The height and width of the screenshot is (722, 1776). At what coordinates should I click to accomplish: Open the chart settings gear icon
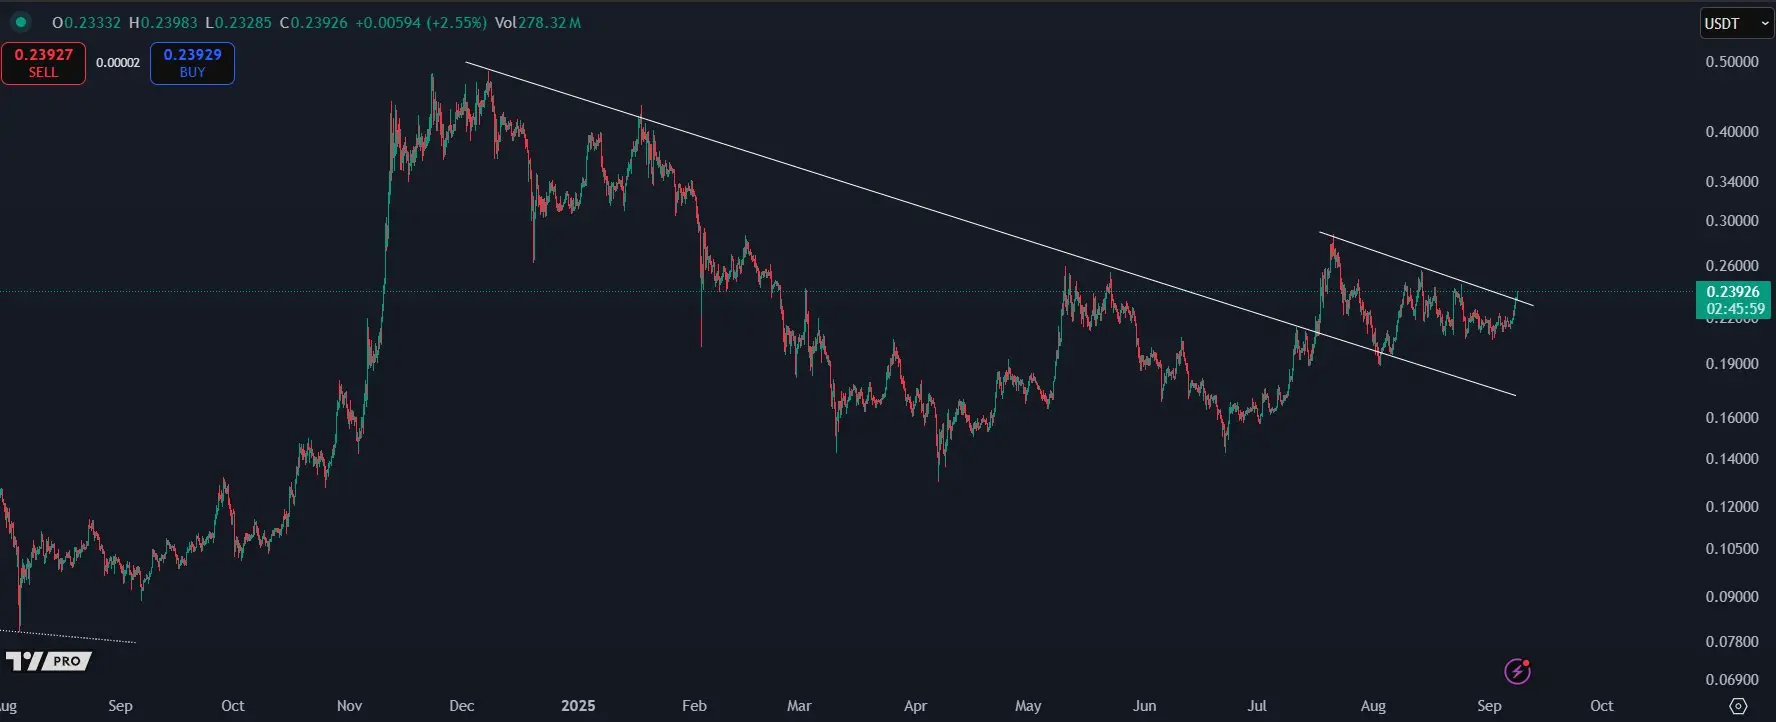1738,706
